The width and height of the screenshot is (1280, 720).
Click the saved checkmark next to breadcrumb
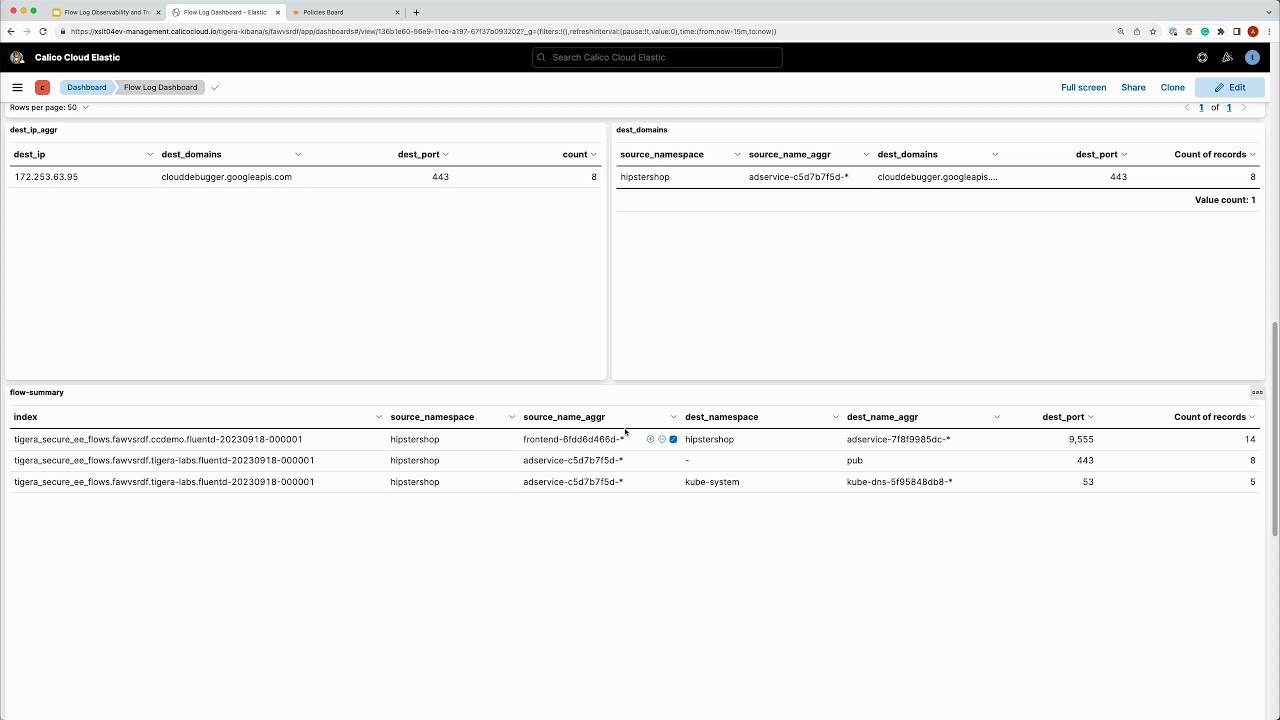click(214, 87)
